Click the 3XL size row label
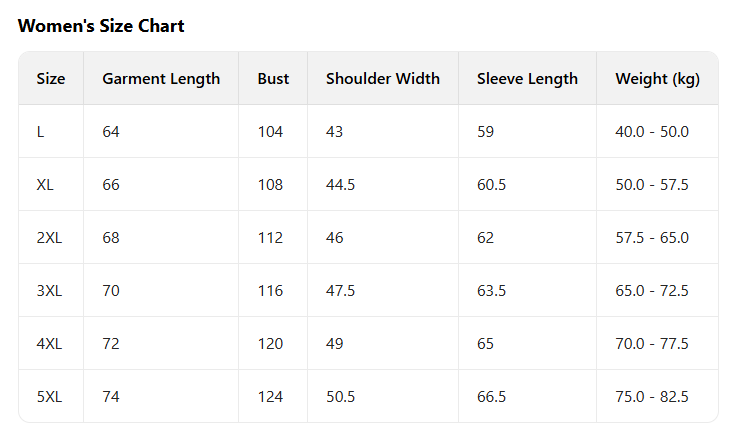This screenshot has height=436, width=744. click(49, 291)
